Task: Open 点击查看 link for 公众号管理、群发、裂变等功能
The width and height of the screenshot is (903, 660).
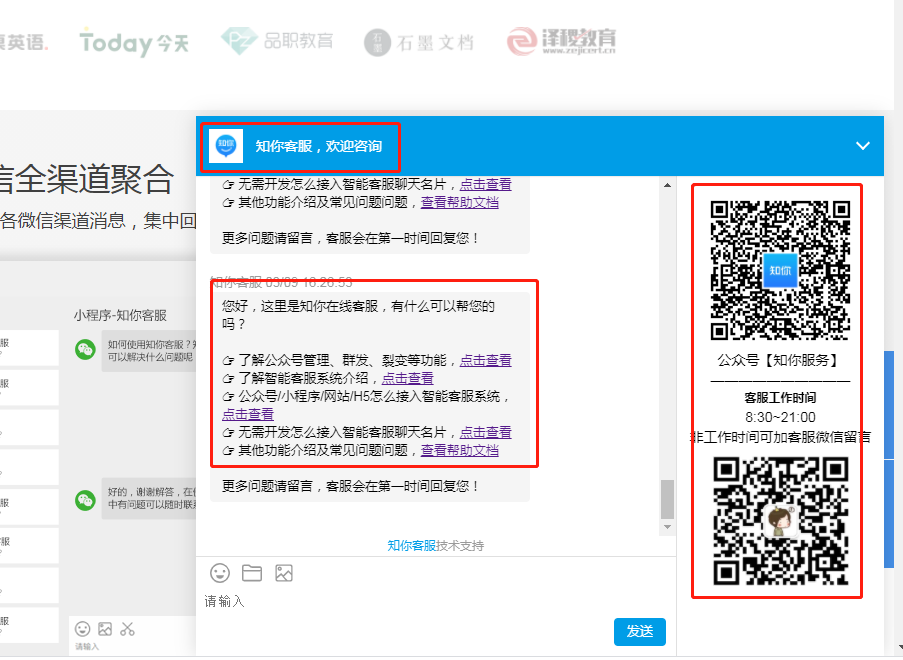Action: click(x=485, y=361)
